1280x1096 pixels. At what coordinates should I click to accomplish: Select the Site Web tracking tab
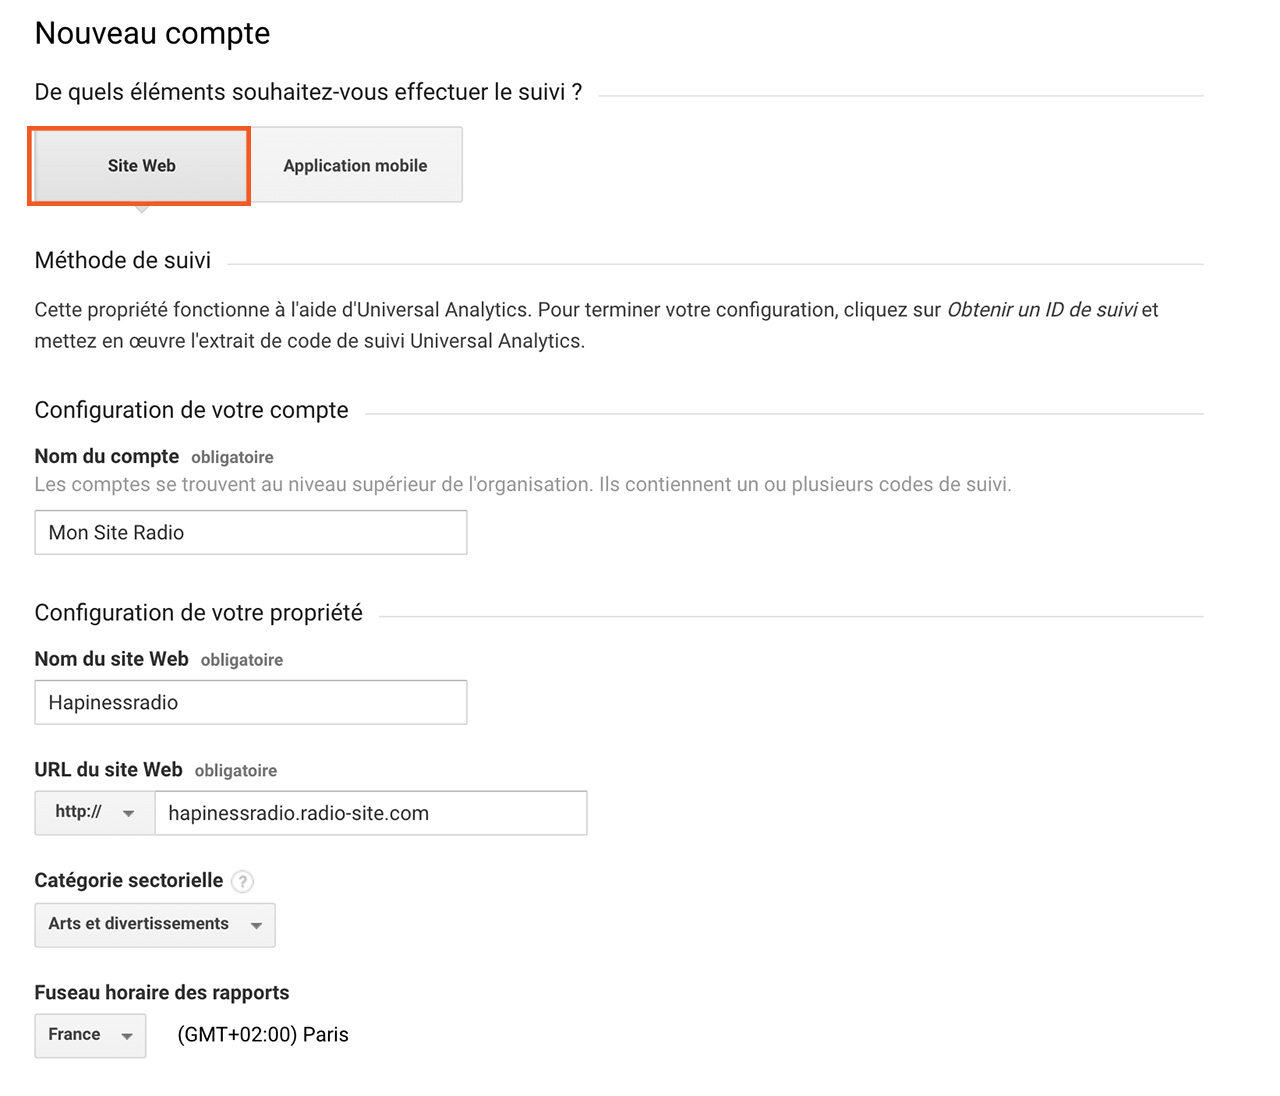(141, 166)
